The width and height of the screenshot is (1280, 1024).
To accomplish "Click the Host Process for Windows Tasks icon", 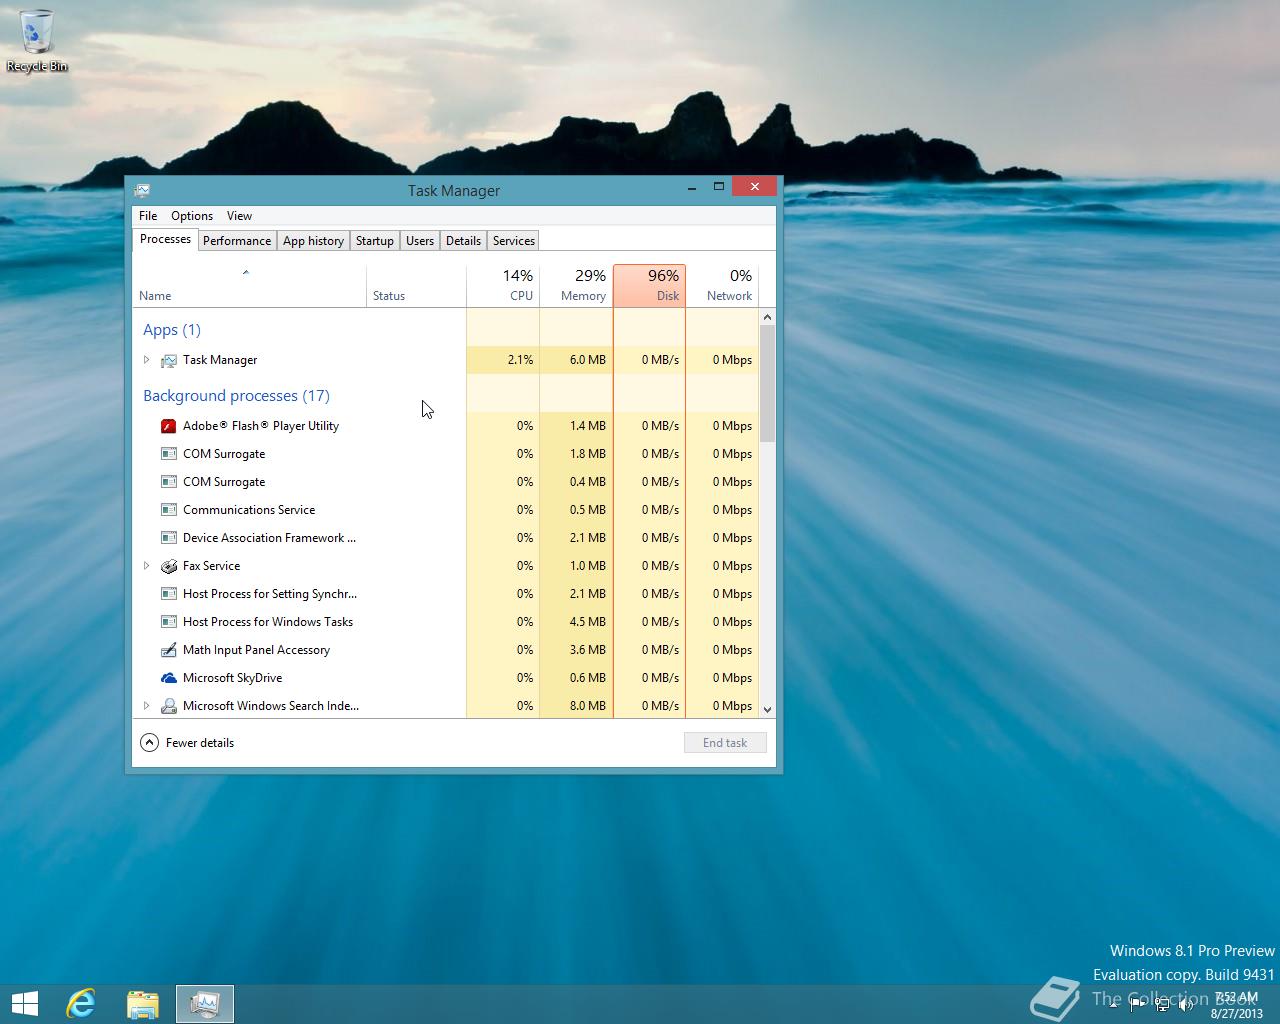I will point(169,622).
